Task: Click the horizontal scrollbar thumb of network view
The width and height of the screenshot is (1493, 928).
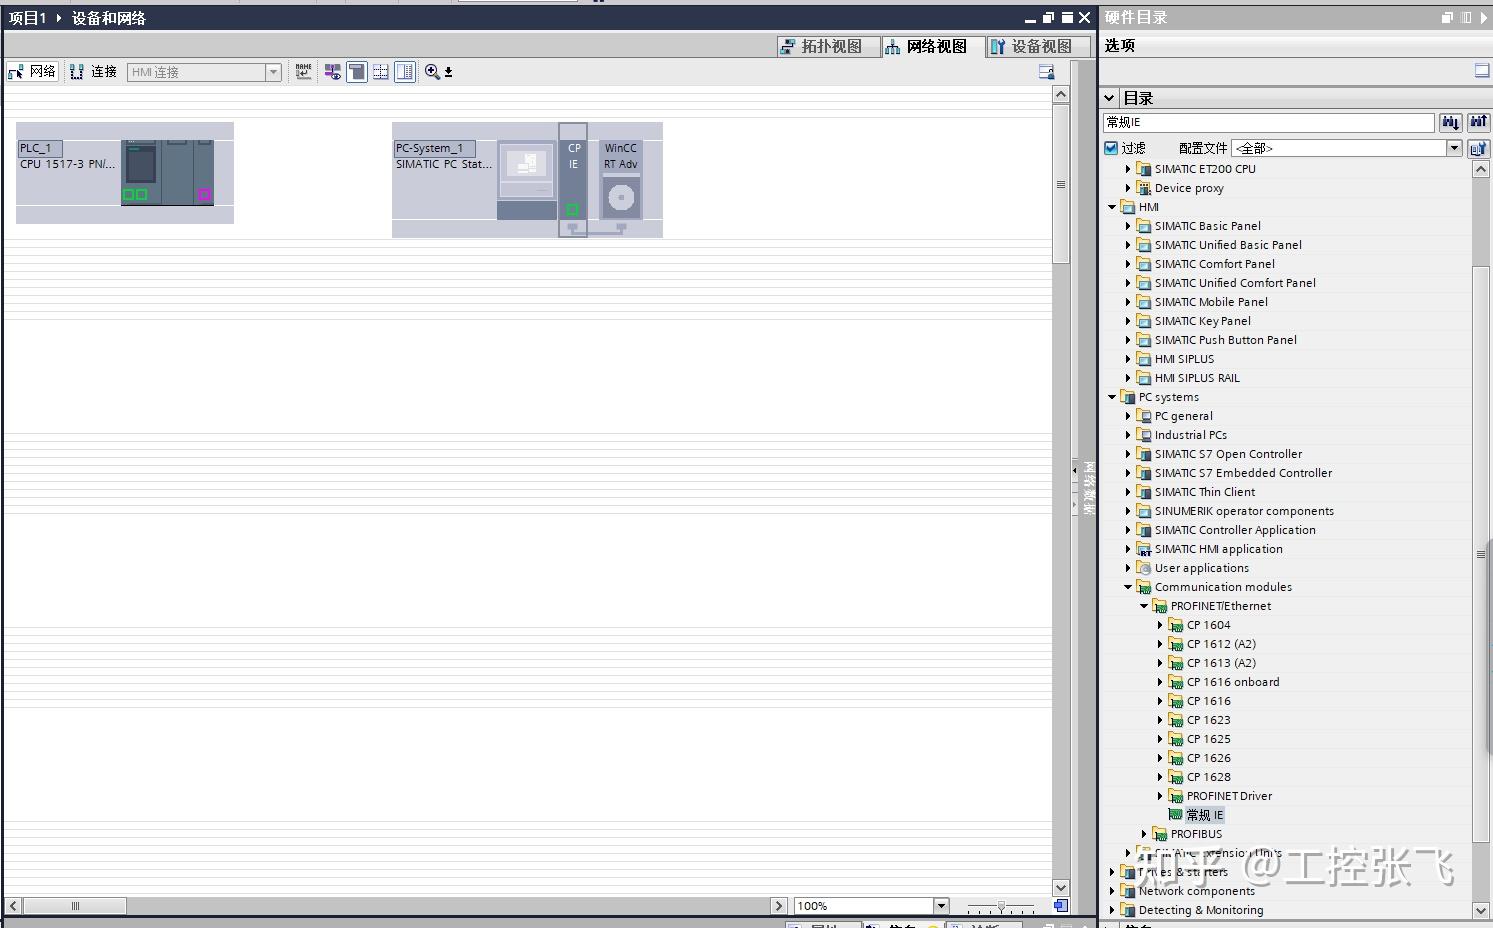Action: (75, 906)
